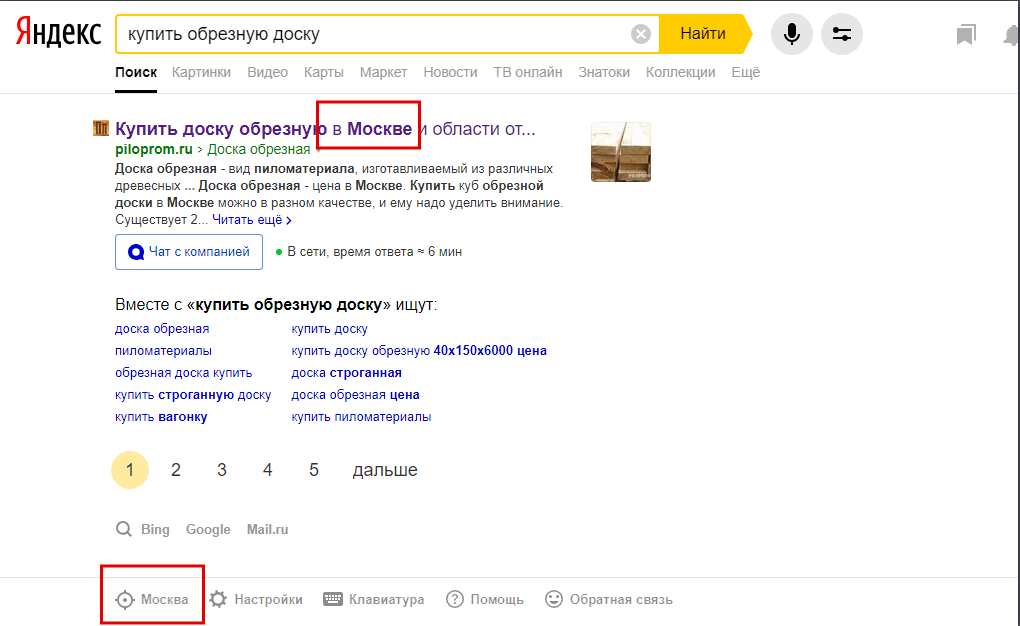Open Обратная связь feedback link
Image resolution: width=1020 pixels, height=626 pixels.
tap(609, 600)
